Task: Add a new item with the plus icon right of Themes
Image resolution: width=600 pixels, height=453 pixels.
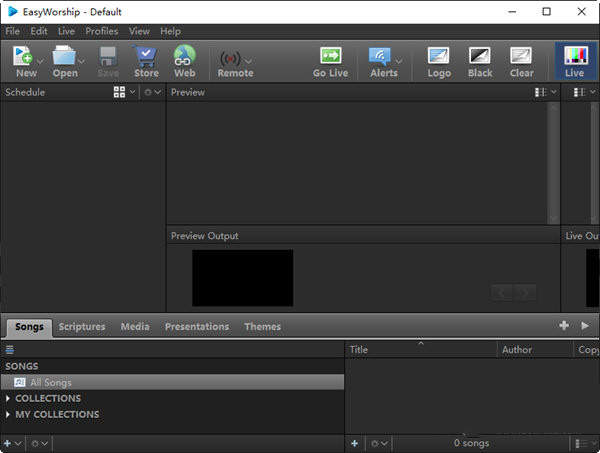Action: (564, 326)
